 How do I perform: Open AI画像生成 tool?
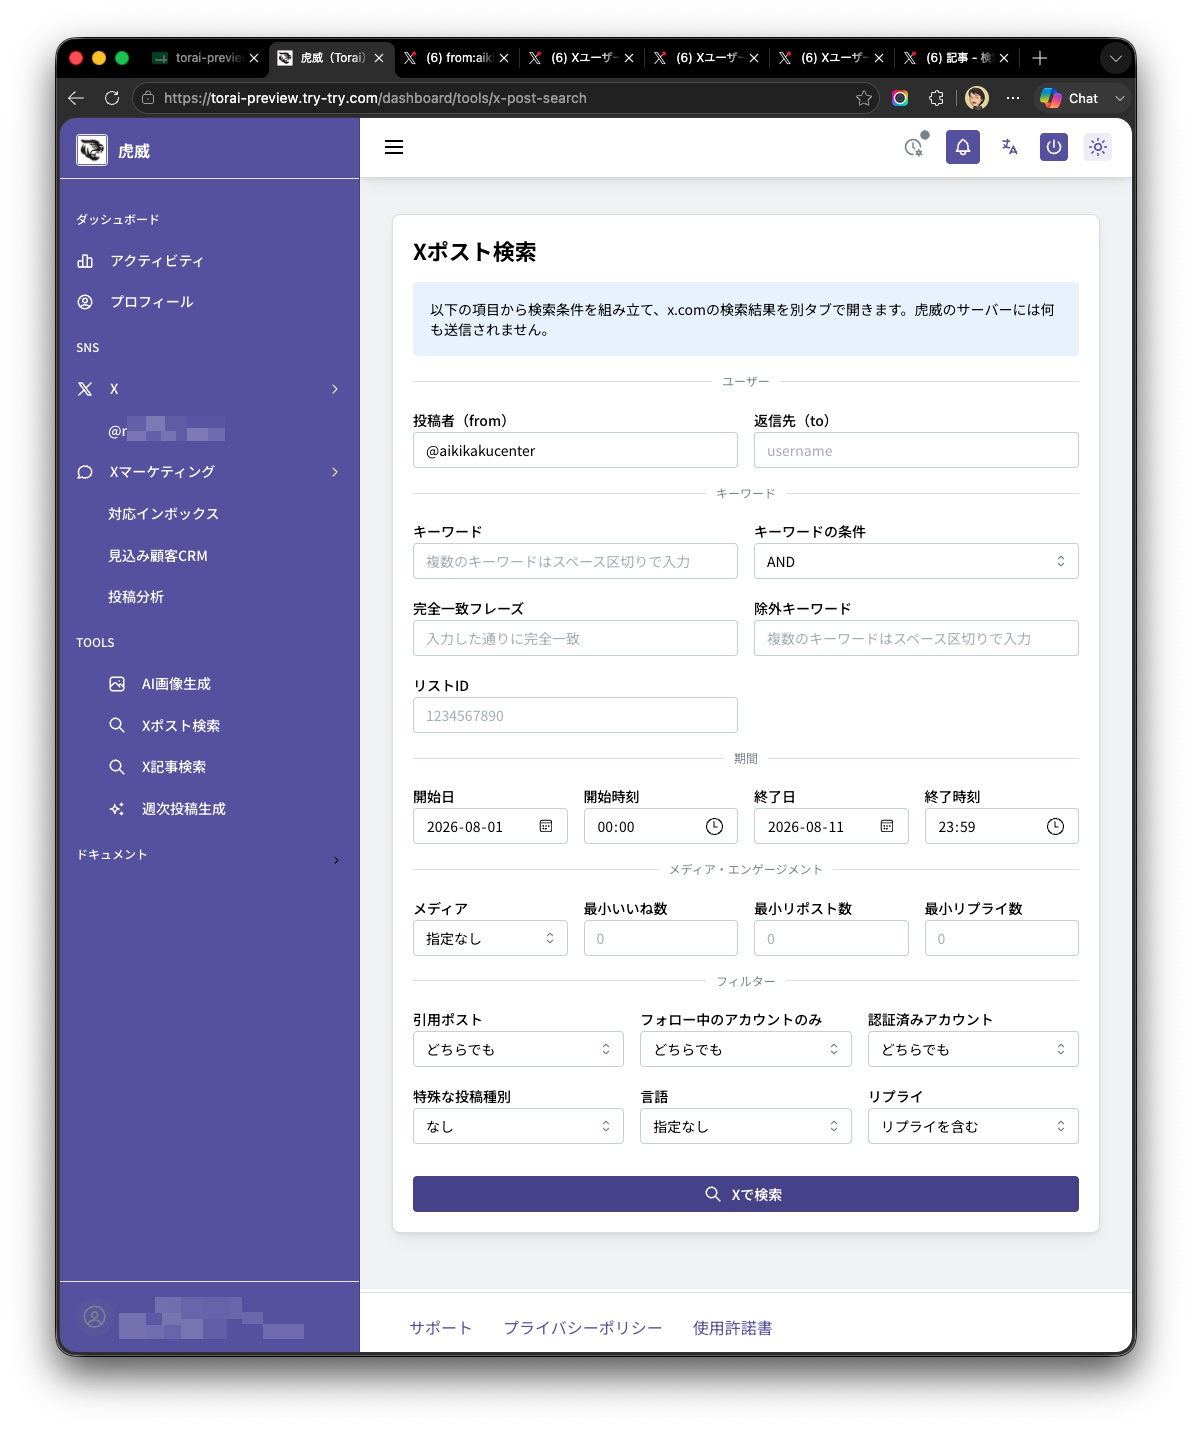pos(176,684)
